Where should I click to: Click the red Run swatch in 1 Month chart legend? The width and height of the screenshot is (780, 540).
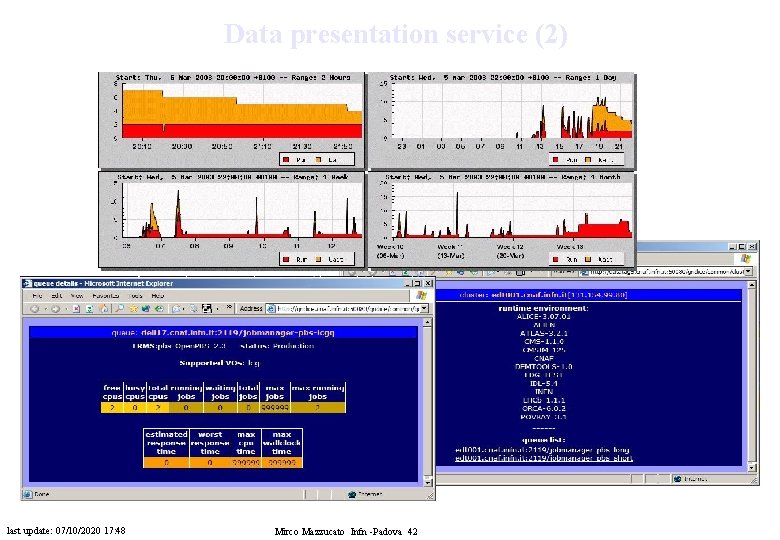pos(556,259)
